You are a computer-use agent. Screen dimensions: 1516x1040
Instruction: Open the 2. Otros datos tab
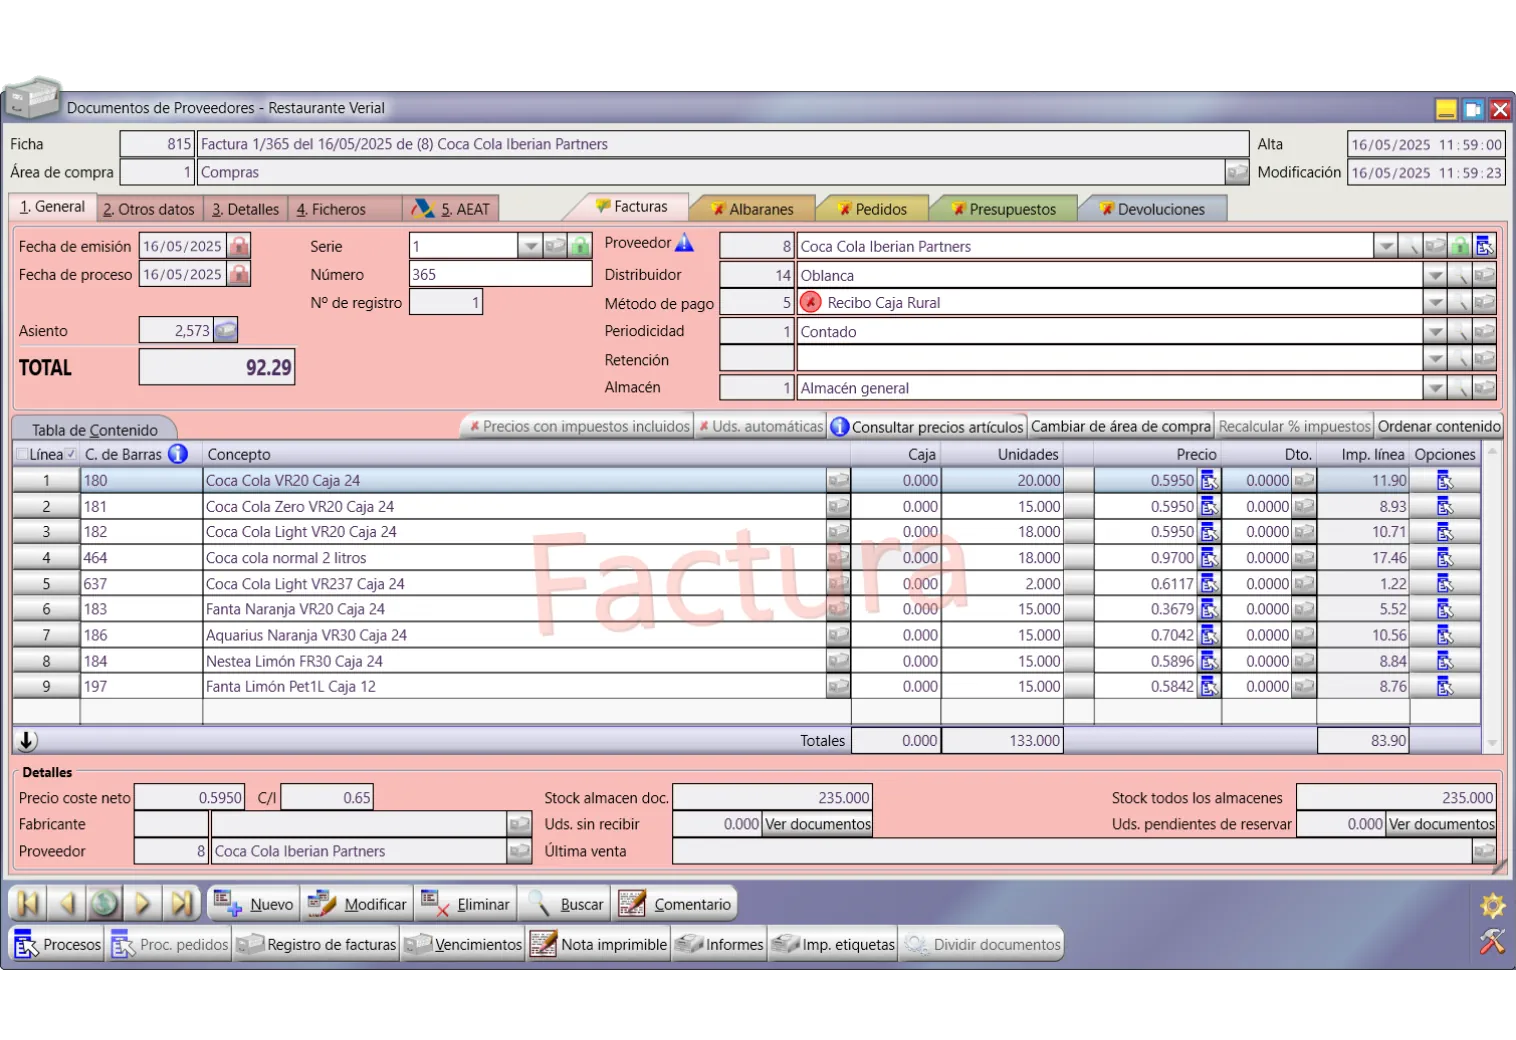[149, 209]
